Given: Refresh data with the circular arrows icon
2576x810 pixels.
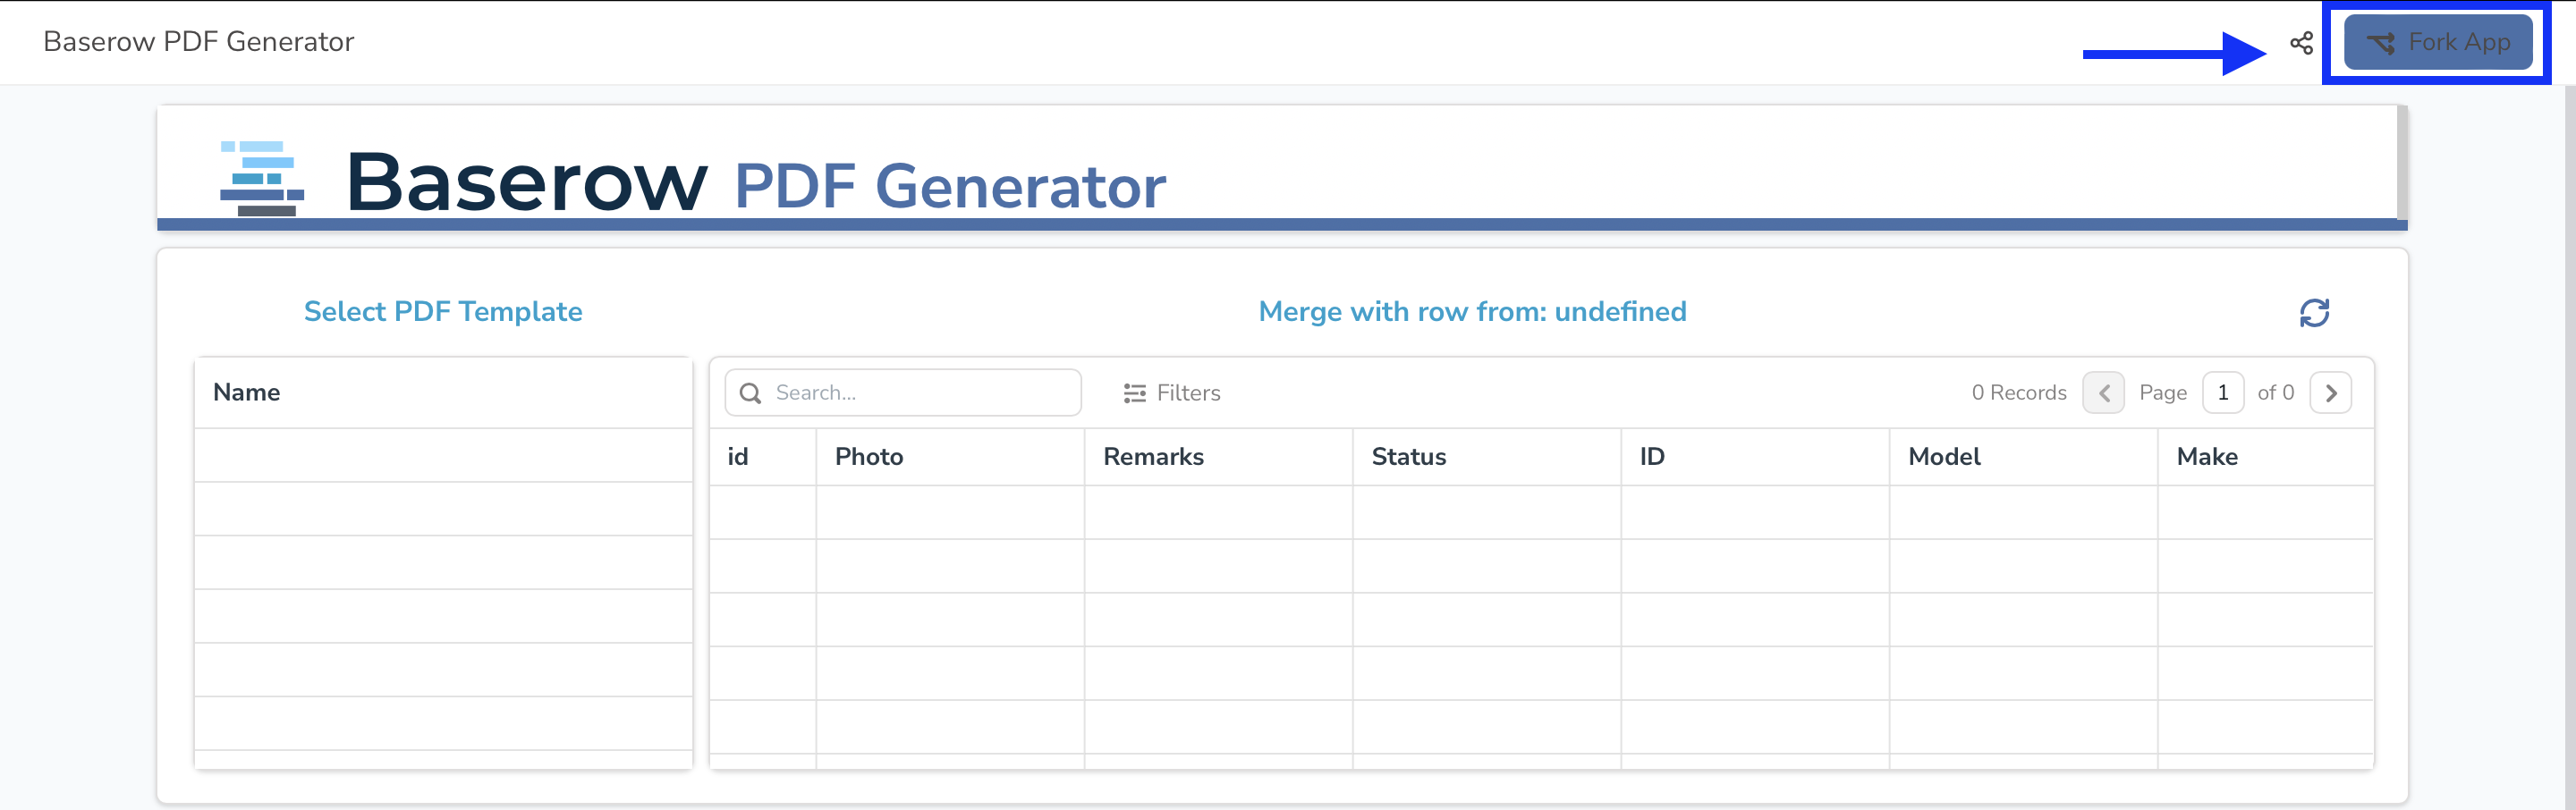Looking at the screenshot, I should pyautogui.click(x=2314, y=313).
